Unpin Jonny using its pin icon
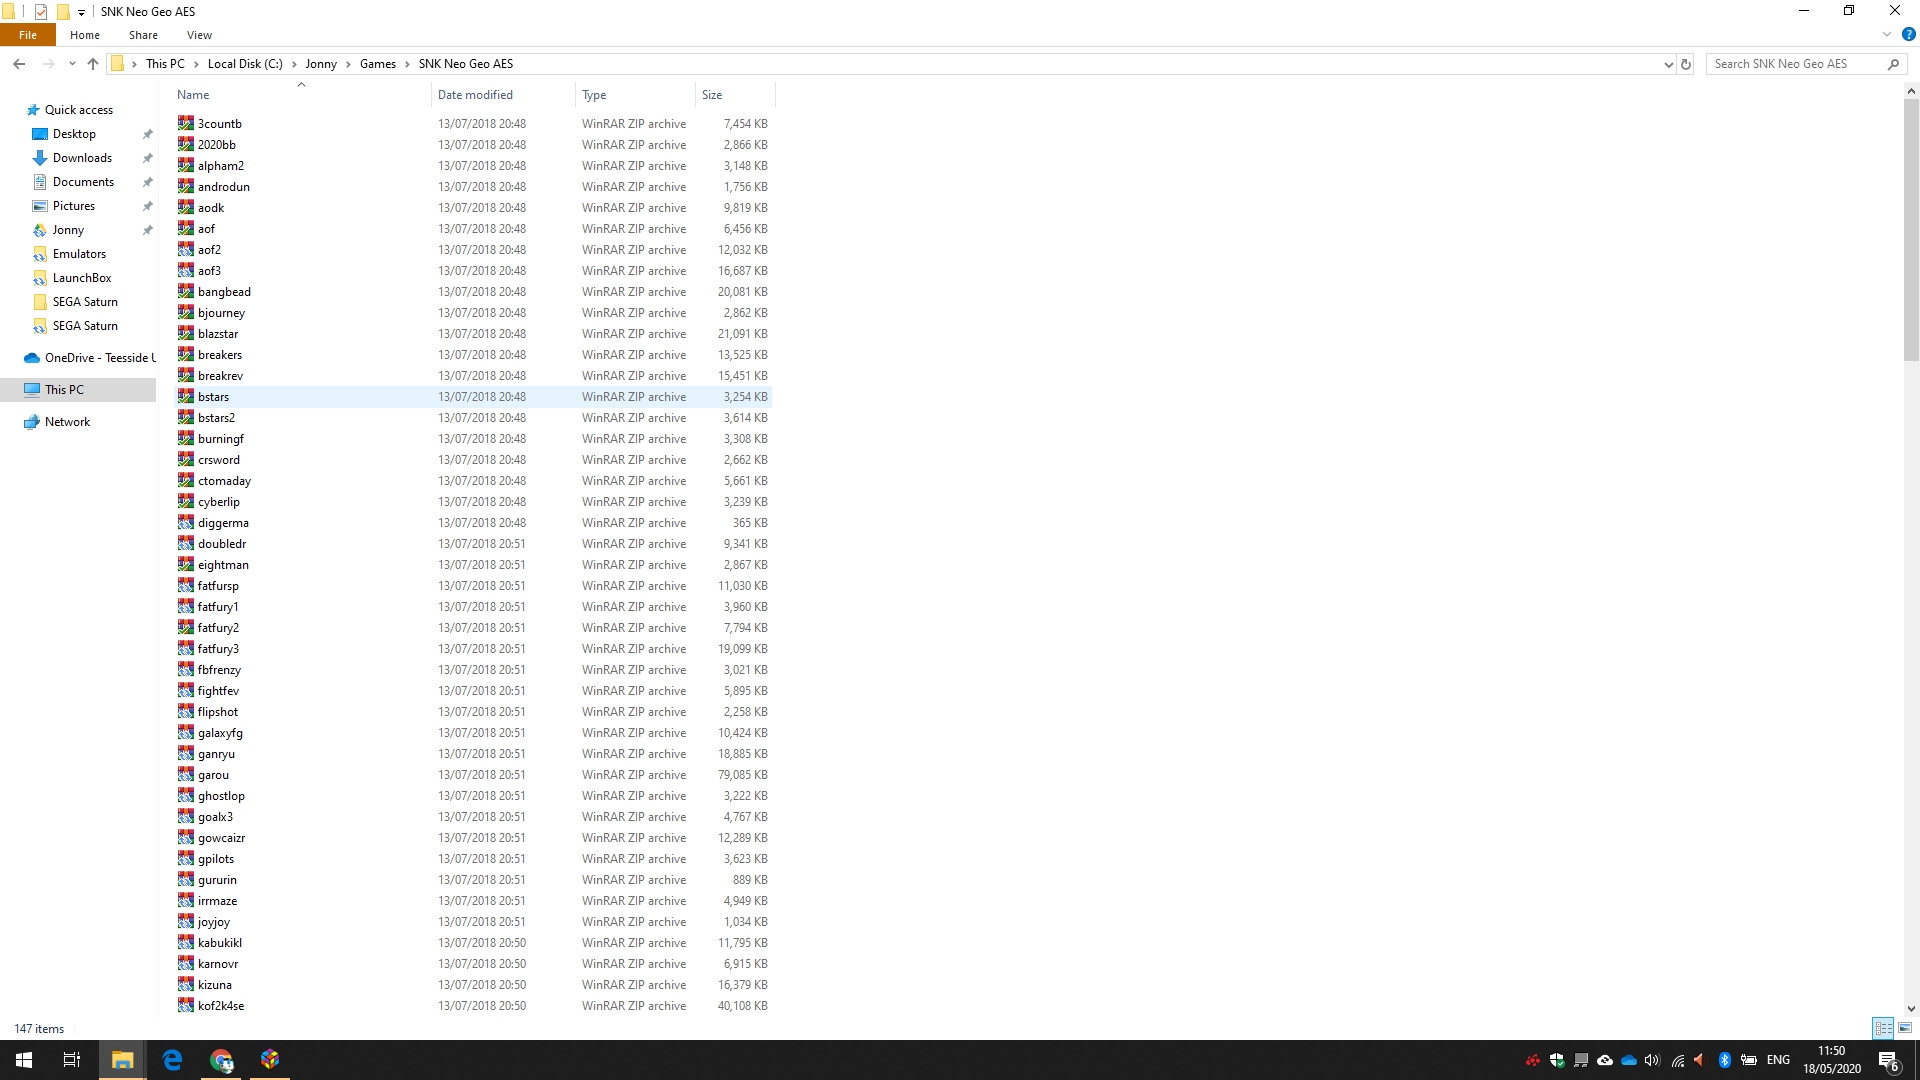 [148, 230]
